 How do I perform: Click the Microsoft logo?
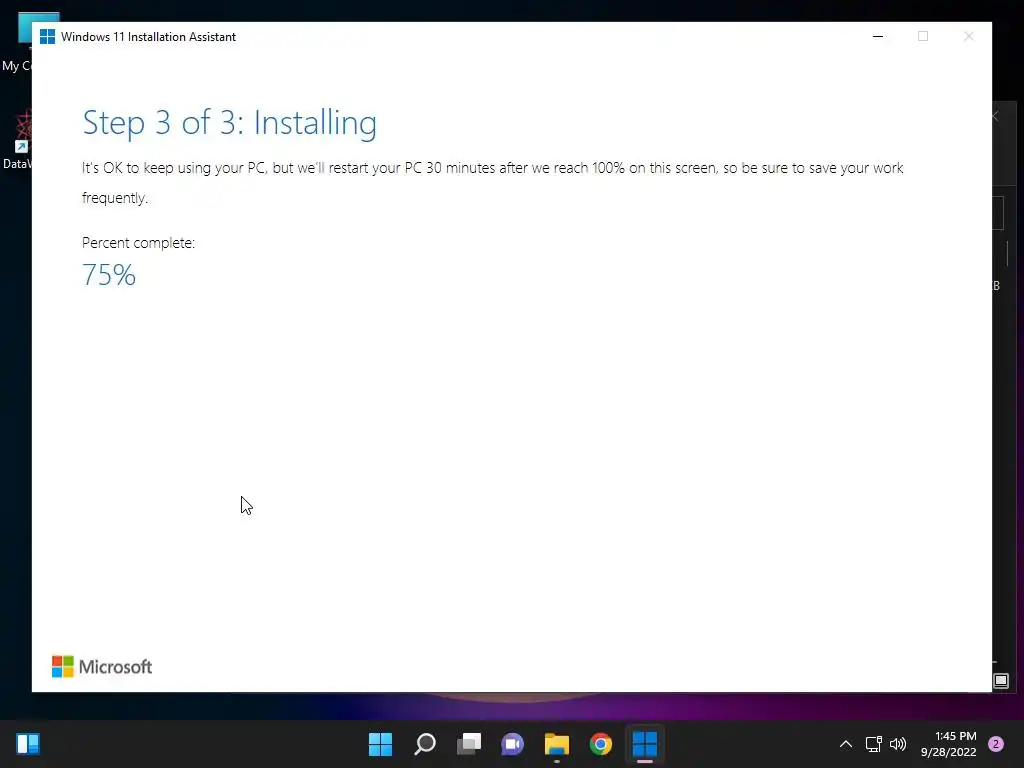(x=102, y=666)
